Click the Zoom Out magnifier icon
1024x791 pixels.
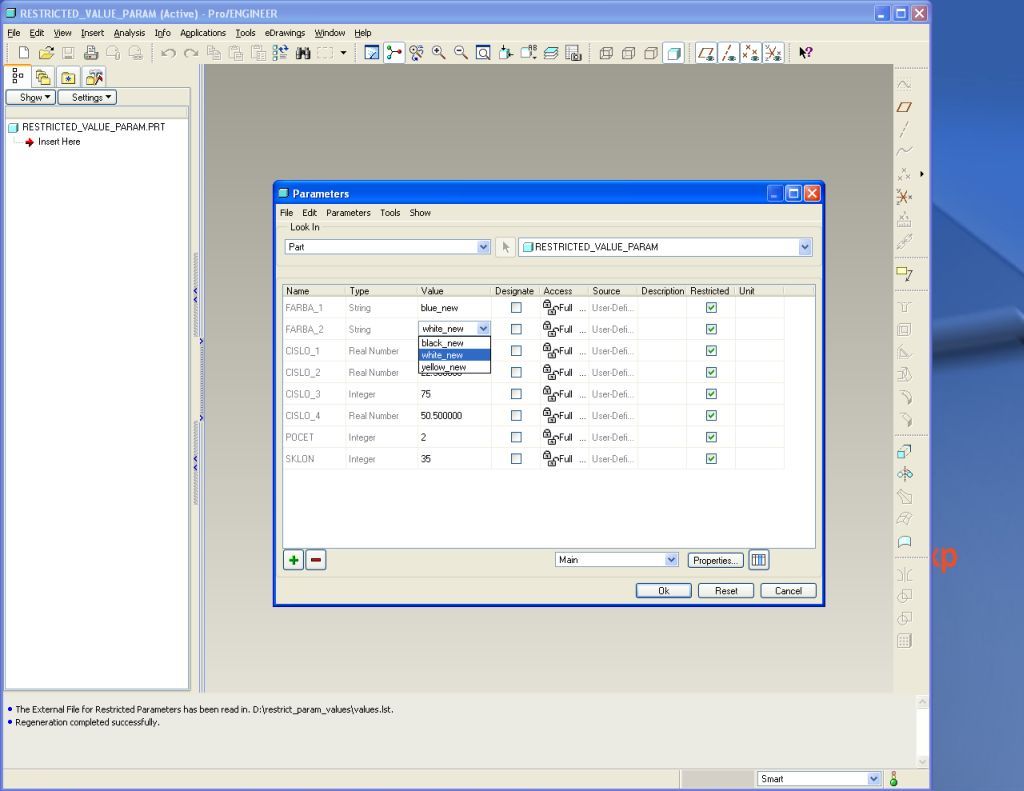coord(461,53)
